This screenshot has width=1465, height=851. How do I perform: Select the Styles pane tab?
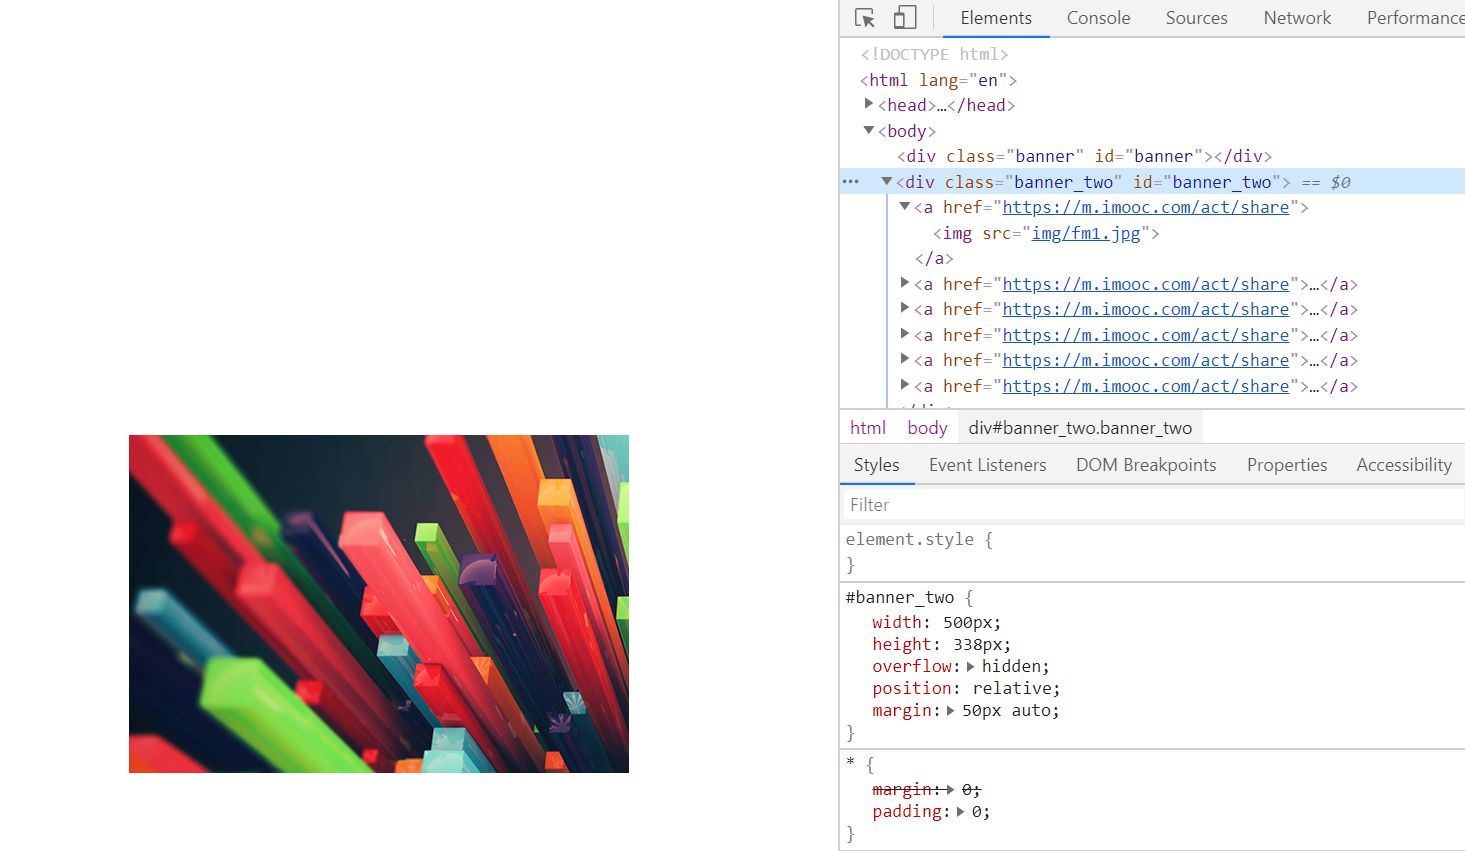877,465
